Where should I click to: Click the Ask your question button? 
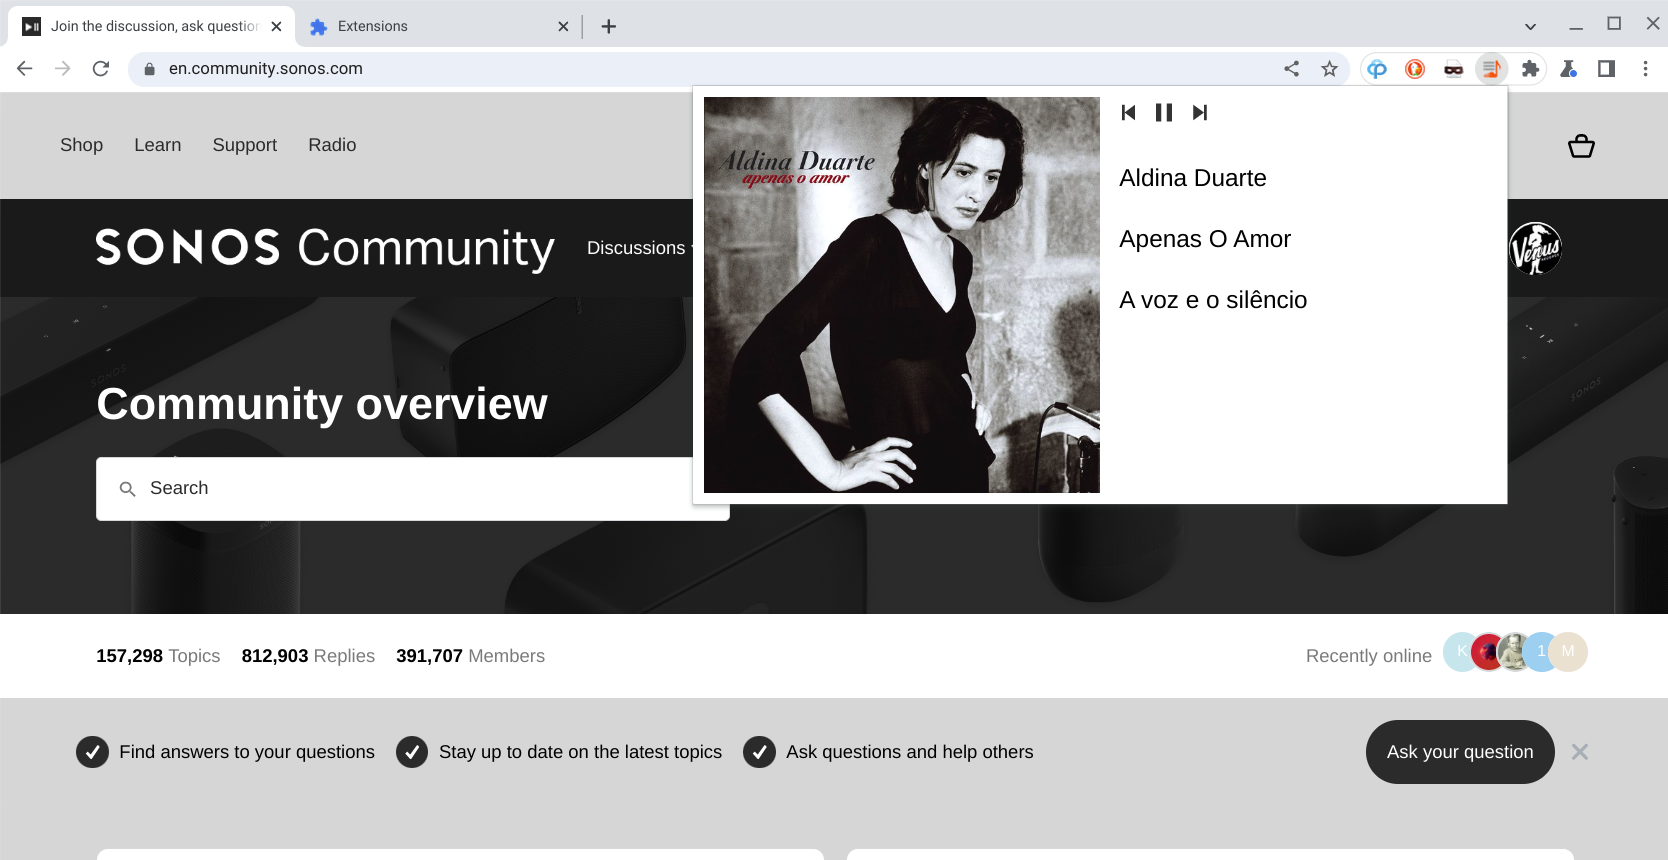click(1460, 752)
